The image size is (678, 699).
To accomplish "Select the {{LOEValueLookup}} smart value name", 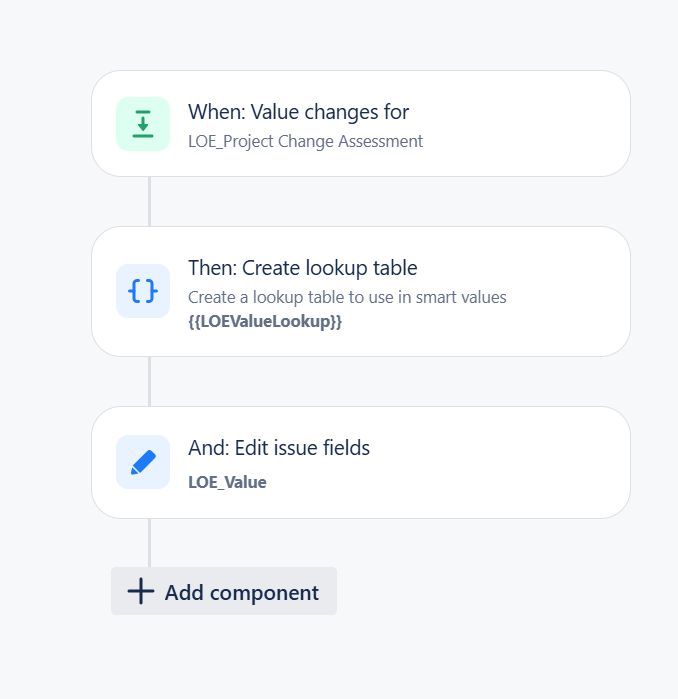I will click(x=265, y=321).
